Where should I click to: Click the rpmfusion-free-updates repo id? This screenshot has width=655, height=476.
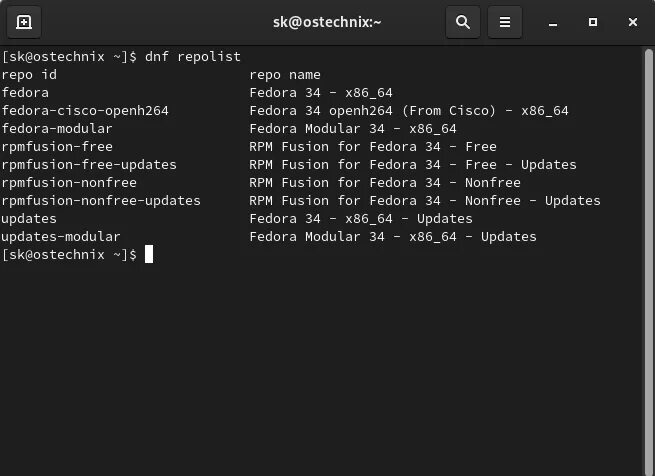89,165
